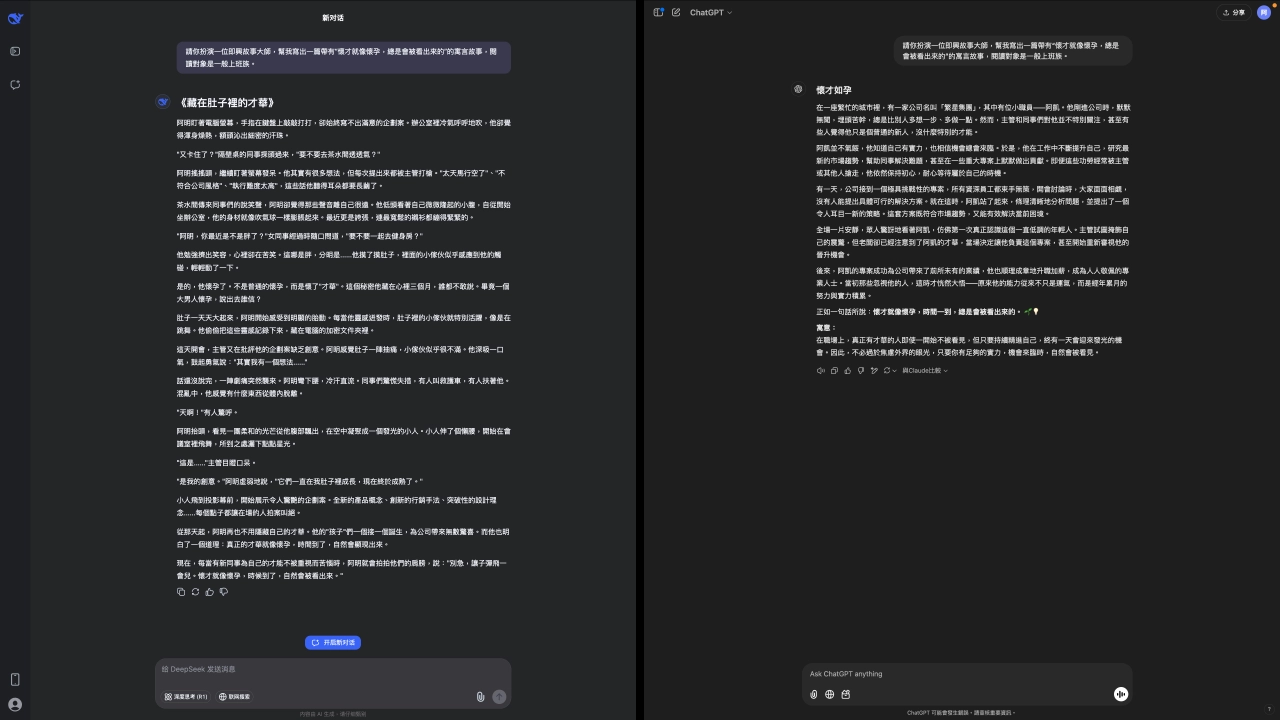Click DeepSeek send message arrow button
Image resolution: width=1280 pixels, height=720 pixels.
tap(499, 697)
